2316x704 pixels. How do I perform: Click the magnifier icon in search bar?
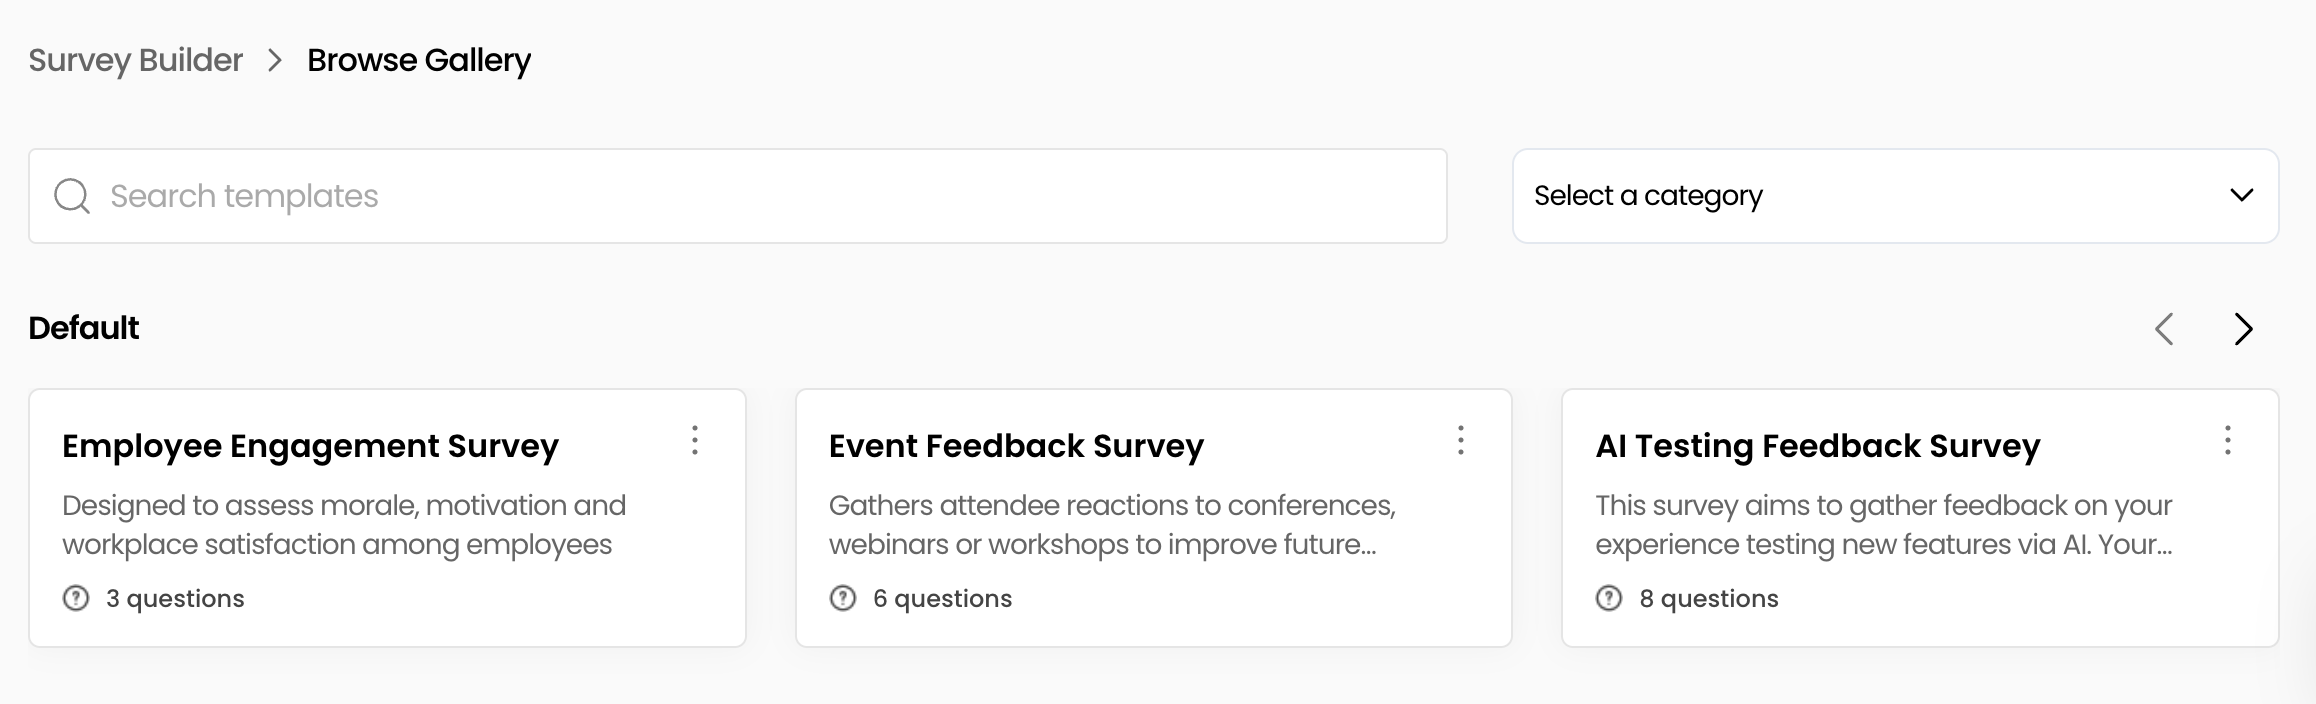[72, 196]
